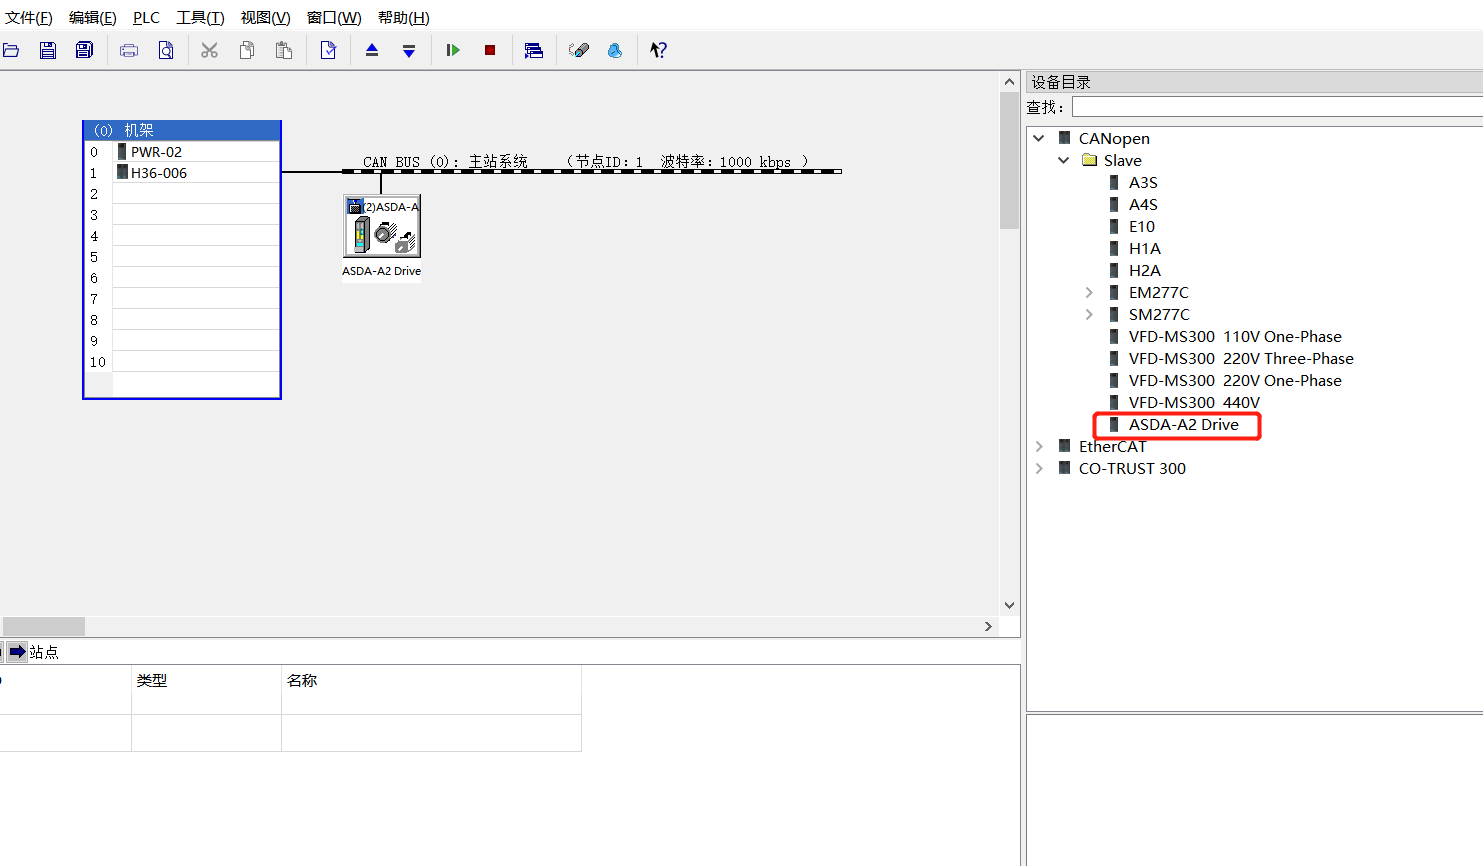Click the blue down-arrow download icon

click(x=409, y=50)
